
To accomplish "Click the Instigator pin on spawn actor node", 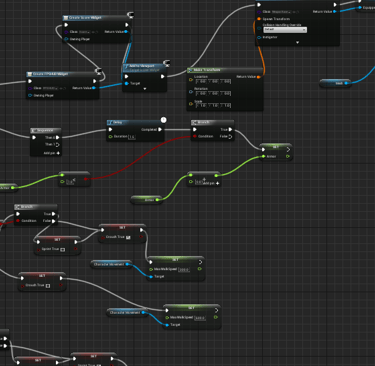I will (259, 37).
